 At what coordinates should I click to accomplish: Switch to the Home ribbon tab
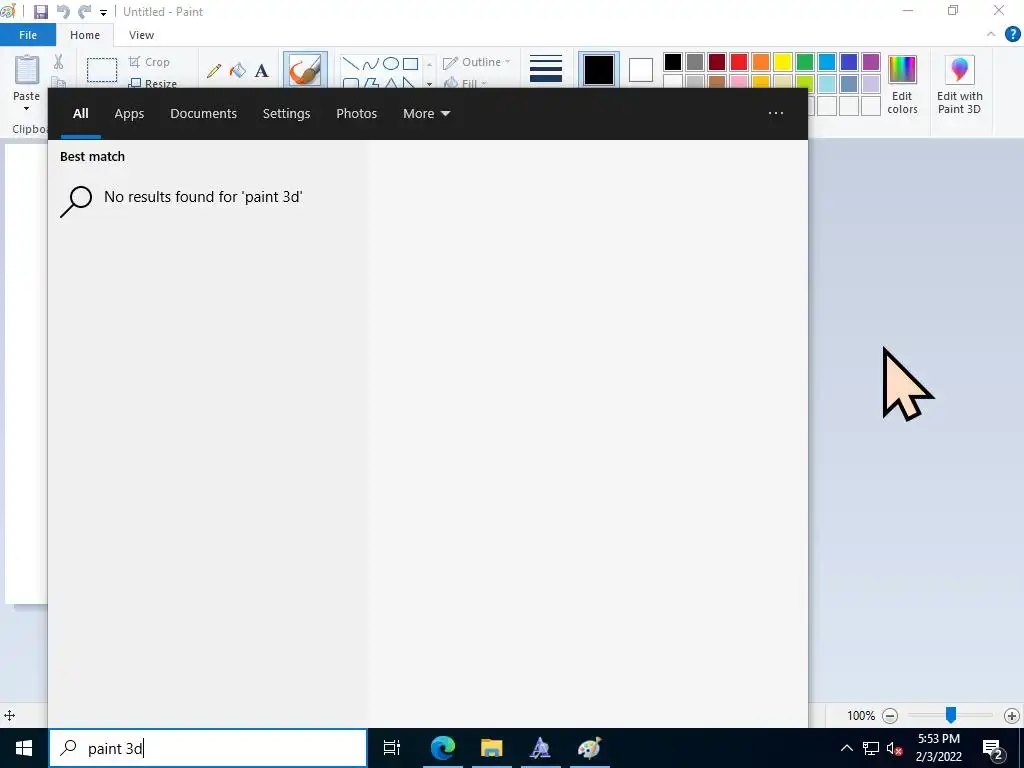pos(85,35)
